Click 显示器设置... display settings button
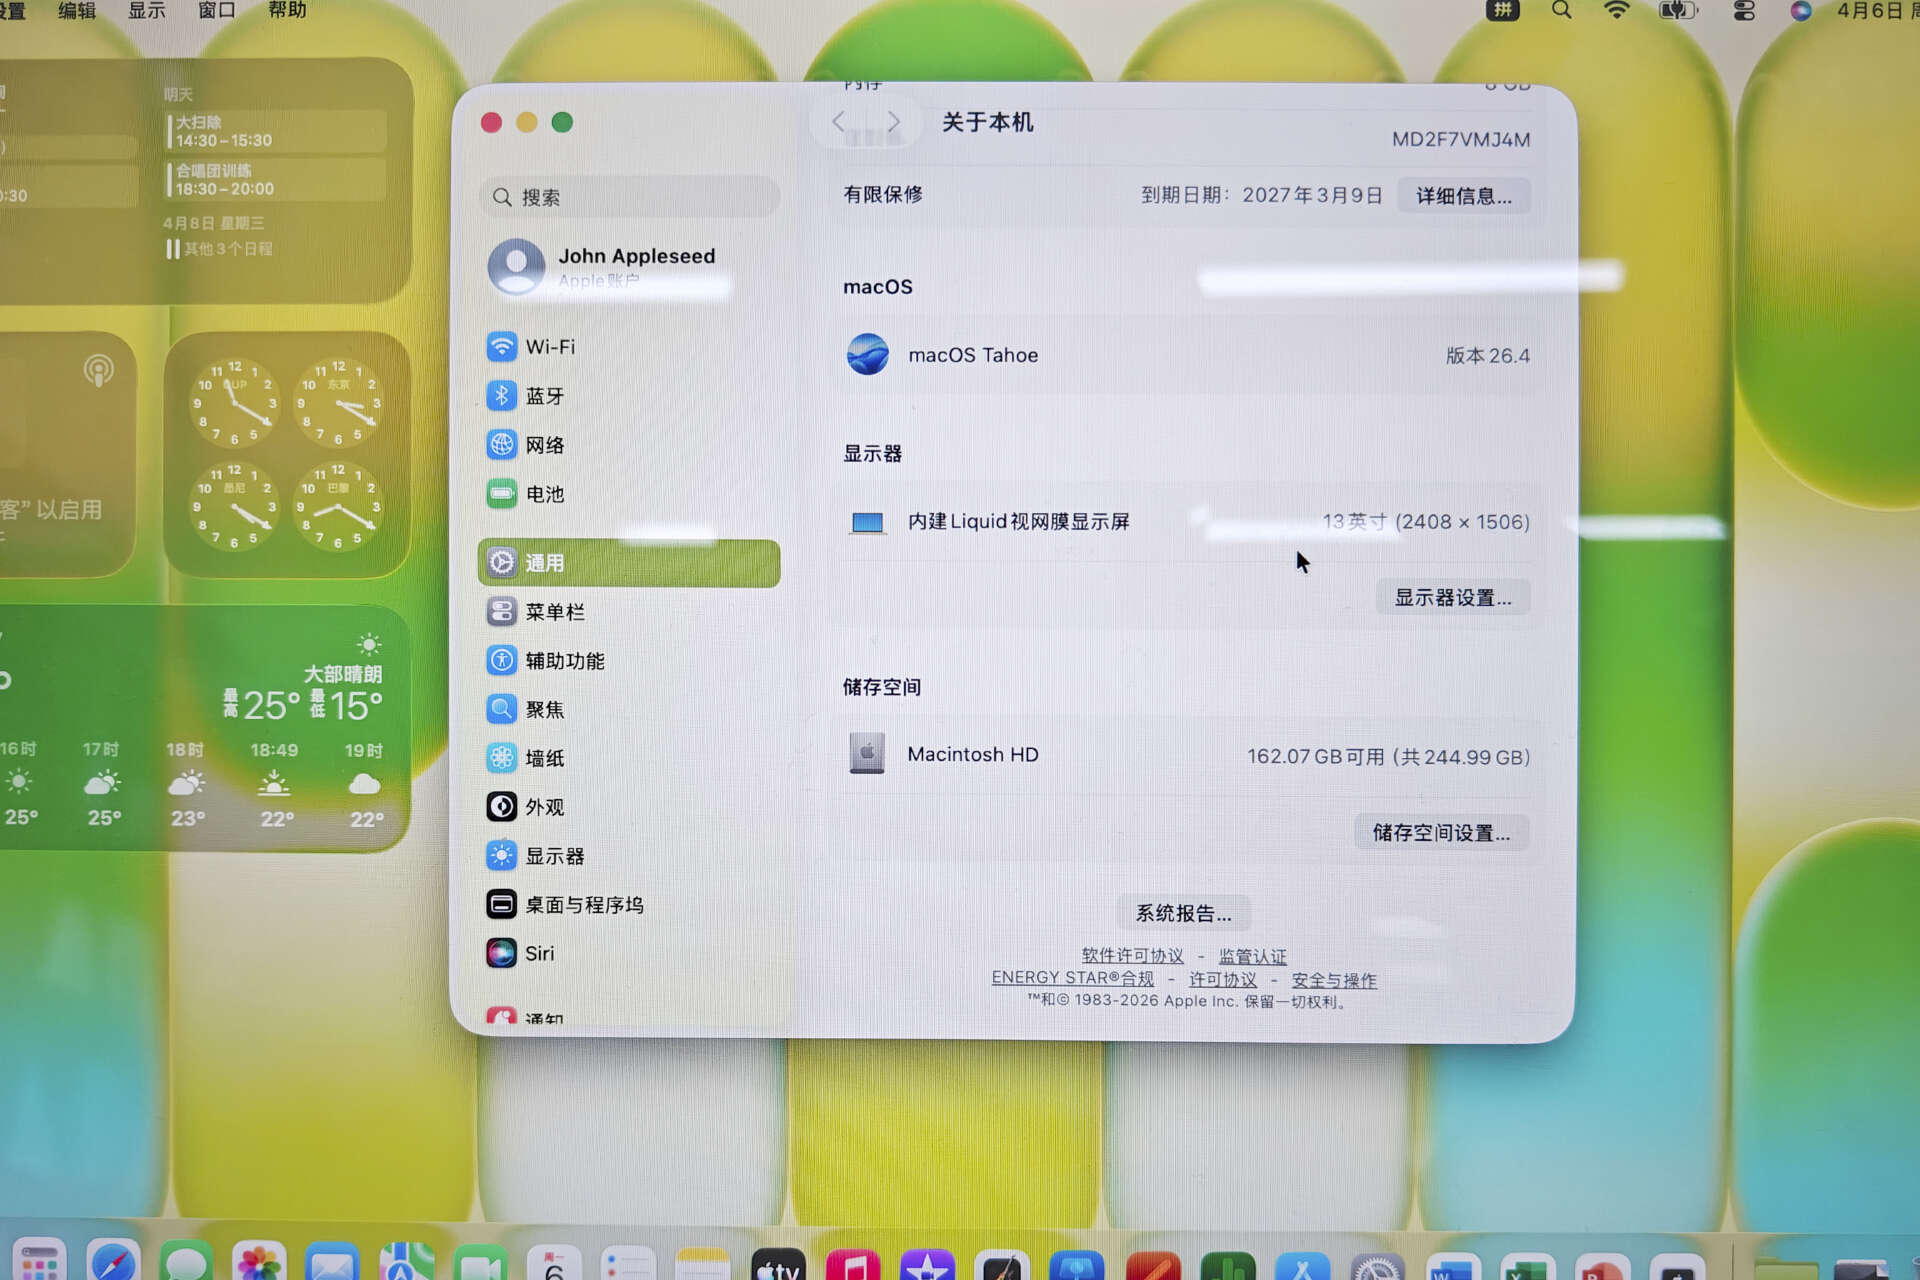Screen dimensions: 1920x1280 click(1452, 598)
